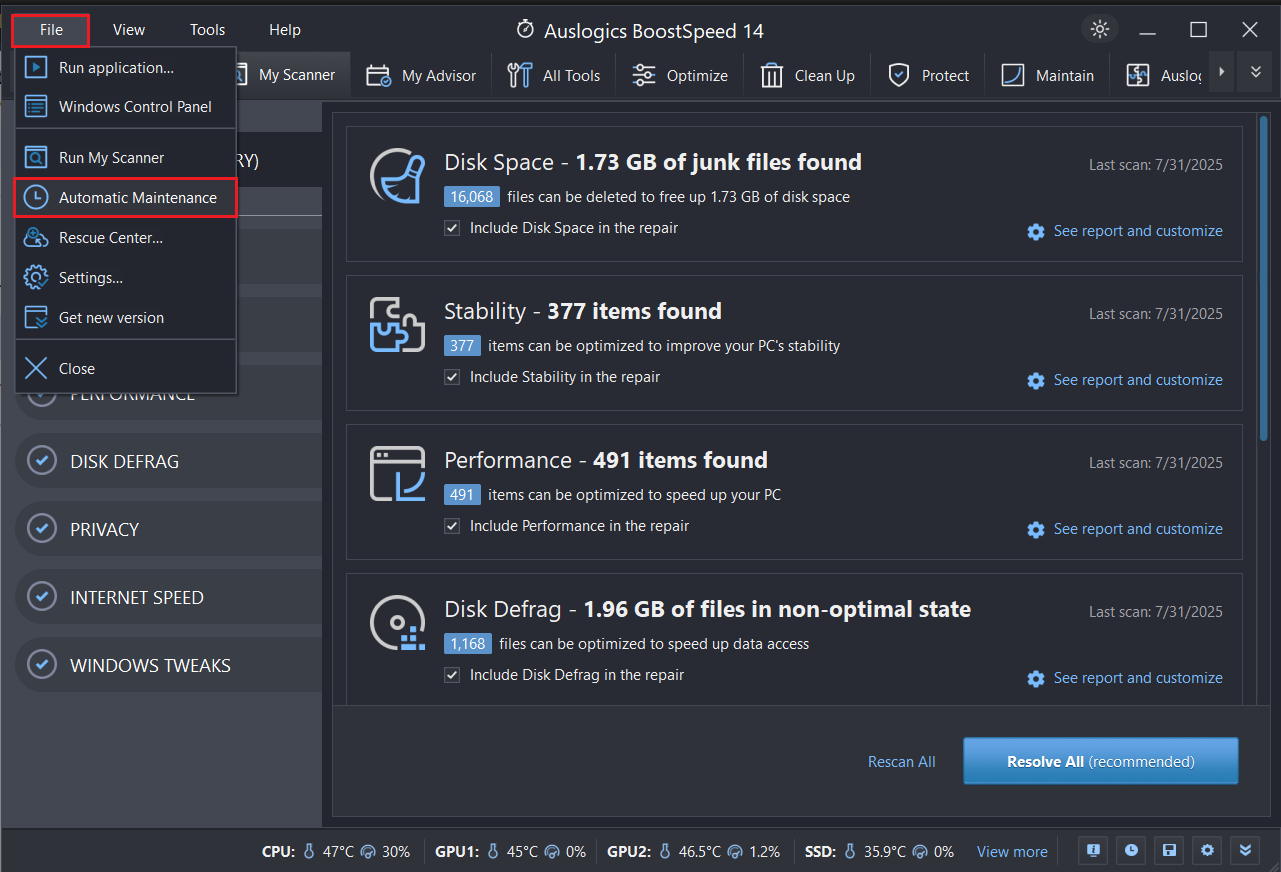
Task: Open the Tools menu
Action: (x=206, y=29)
